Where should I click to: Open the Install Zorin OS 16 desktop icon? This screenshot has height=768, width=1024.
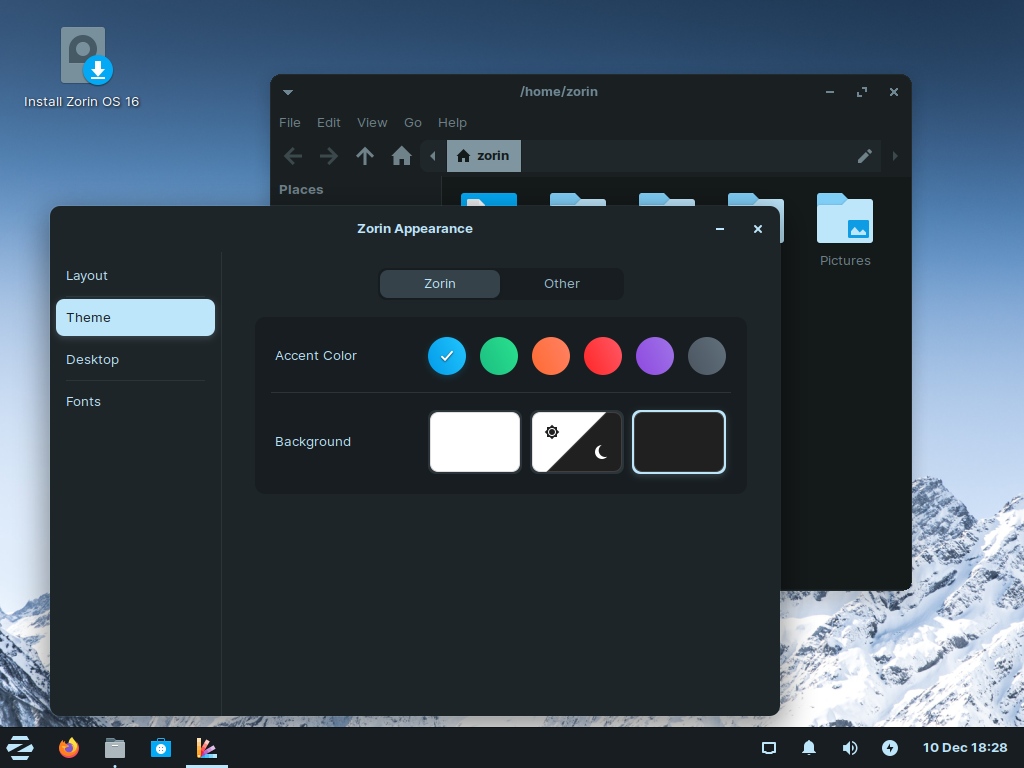[x=82, y=67]
